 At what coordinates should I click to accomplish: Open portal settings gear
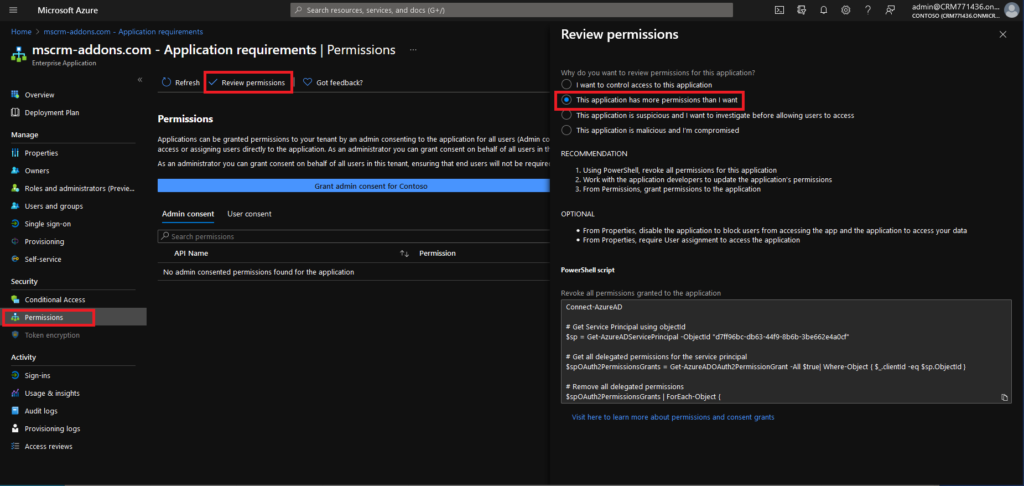pyautogui.click(x=846, y=10)
